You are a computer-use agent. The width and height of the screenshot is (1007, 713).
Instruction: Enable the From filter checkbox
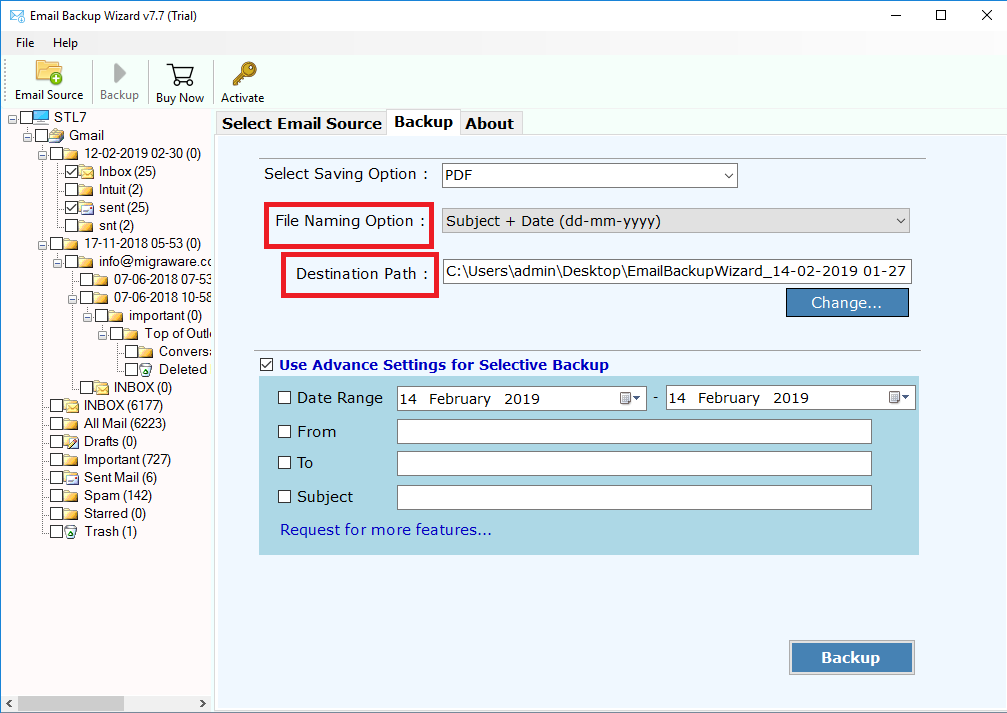pos(285,432)
